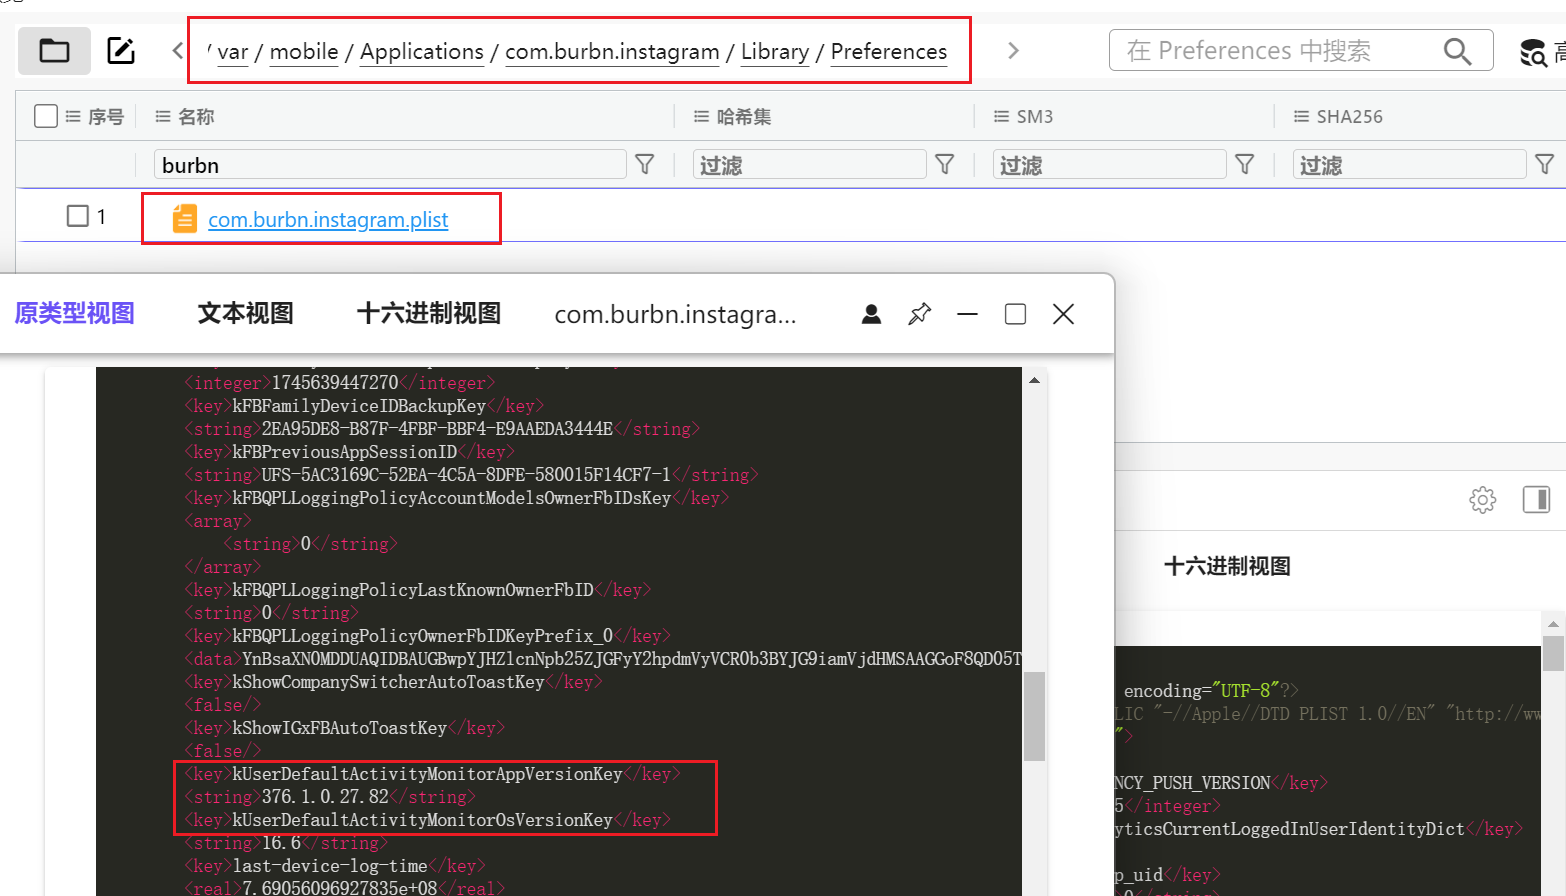Switch to 十六进制视图 tab in preview
This screenshot has width=1566, height=896.
pyautogui.click(x=428, y=313)
